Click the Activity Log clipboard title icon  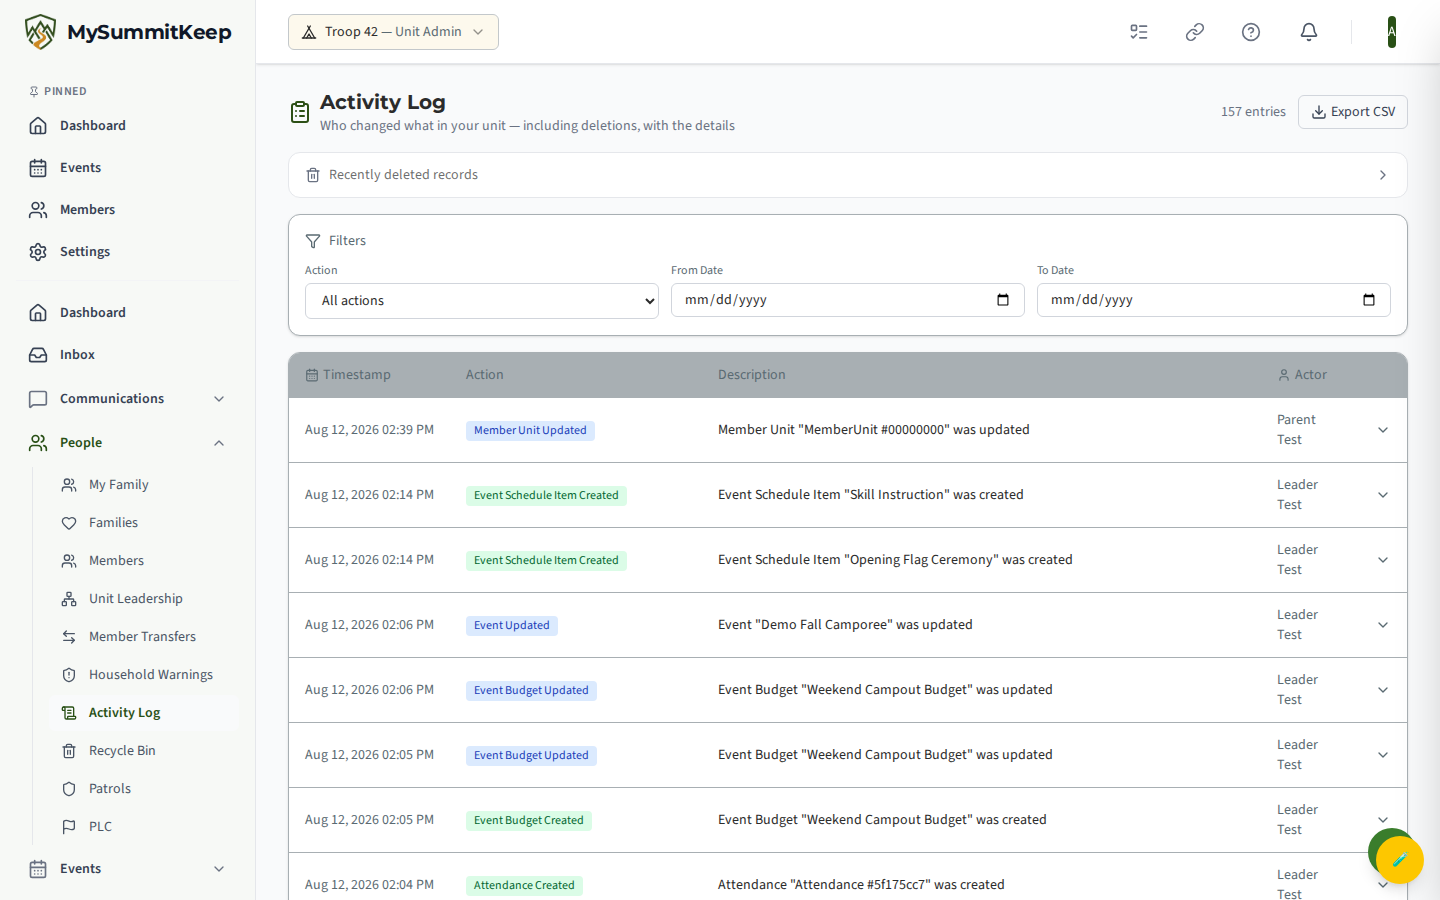[300, 112]
